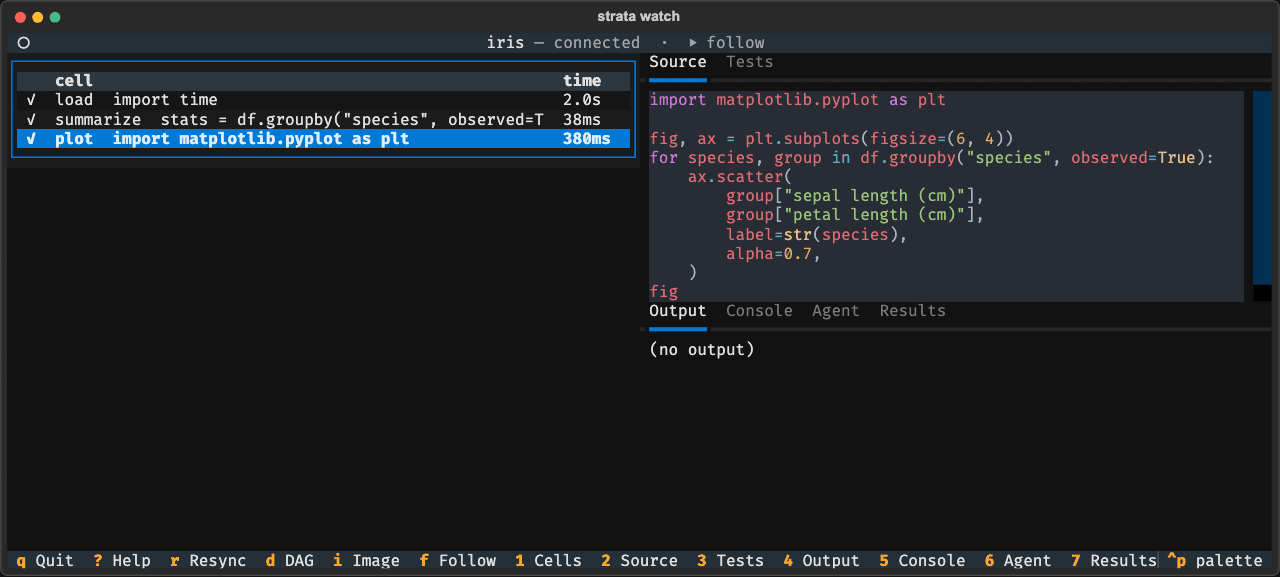Click '(no output)' text in Output pane

tap(702, 350)
